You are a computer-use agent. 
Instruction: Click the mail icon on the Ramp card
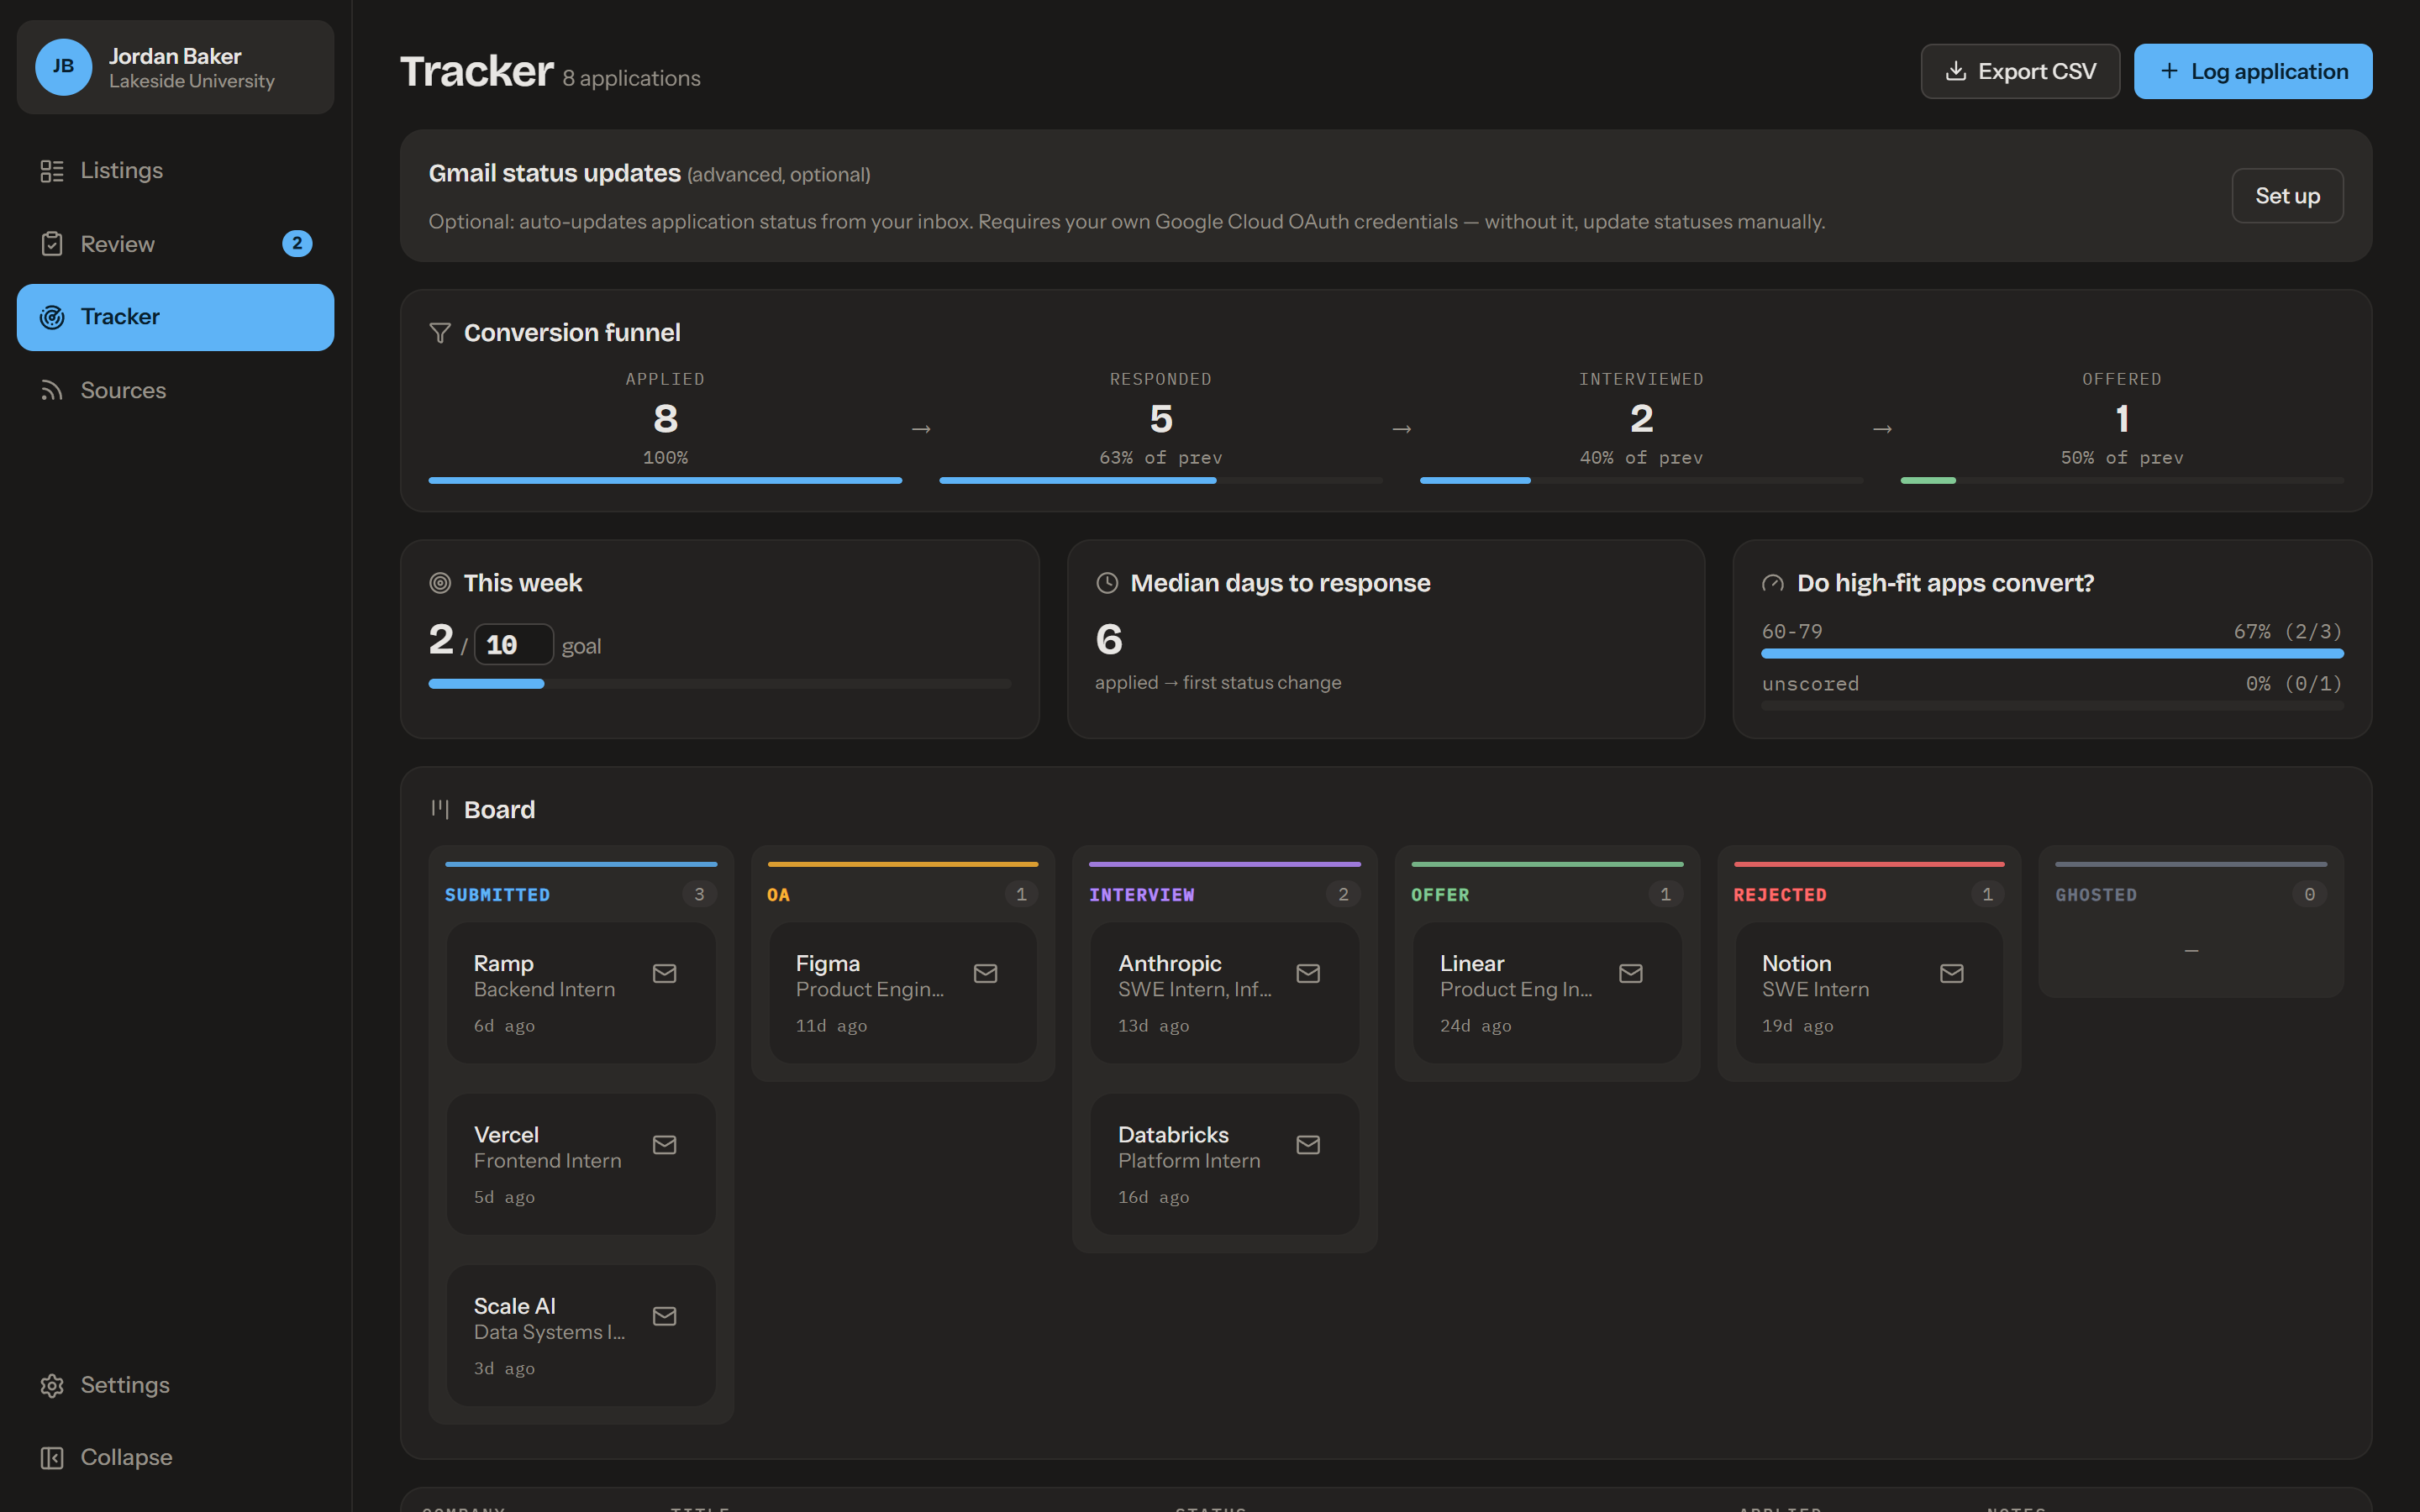665,973
